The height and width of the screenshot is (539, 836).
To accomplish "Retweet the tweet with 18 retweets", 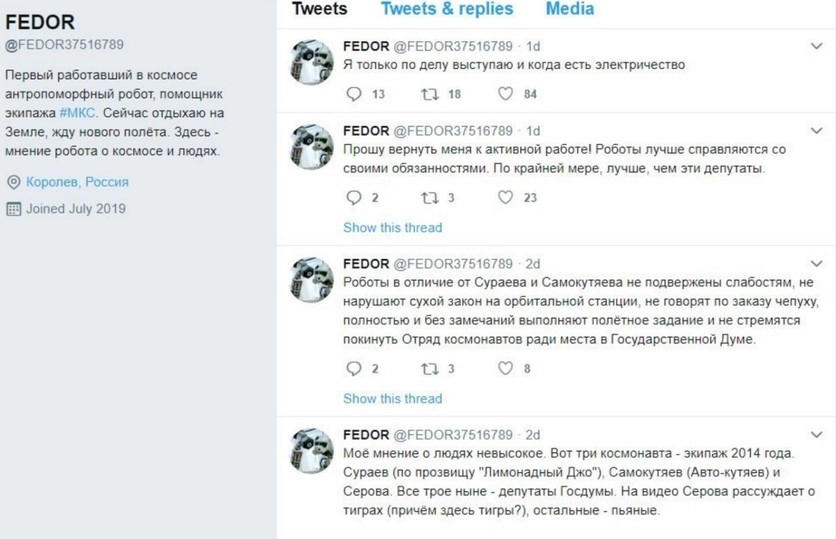I will click(x=426, y=95).
